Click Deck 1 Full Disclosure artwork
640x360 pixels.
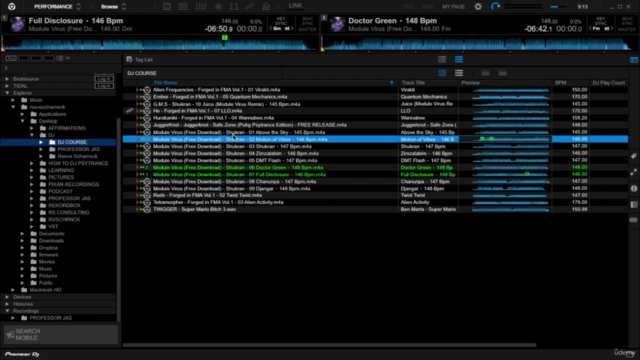(x=18, y=24)
